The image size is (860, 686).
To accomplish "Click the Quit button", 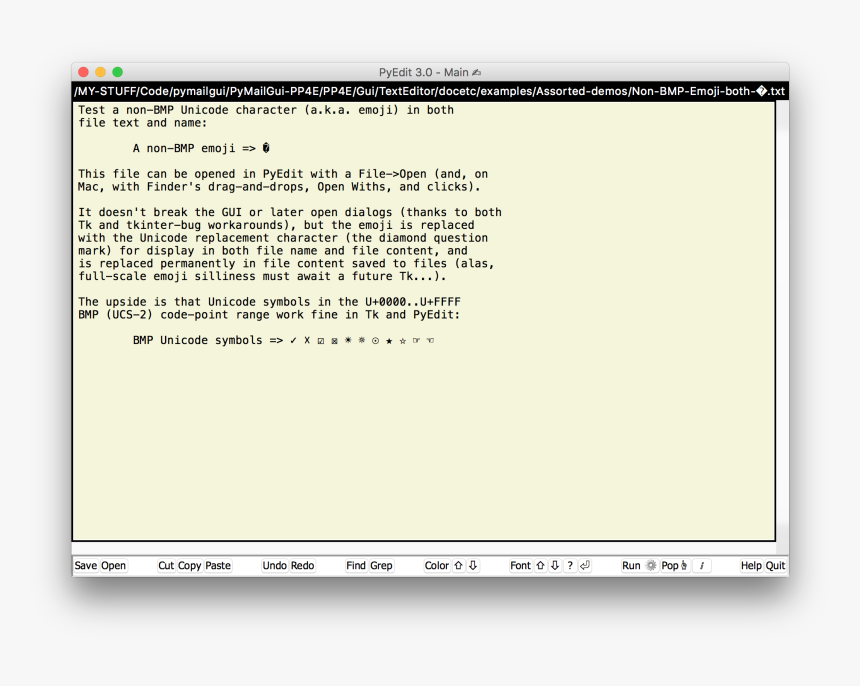I will click(776, 565).
